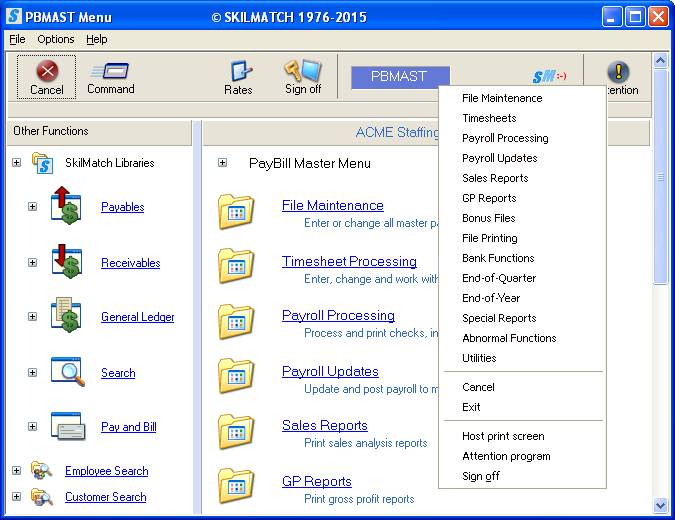675x520 pixels.
Task: Select Special Reports in popup menu
Action: 522,318
